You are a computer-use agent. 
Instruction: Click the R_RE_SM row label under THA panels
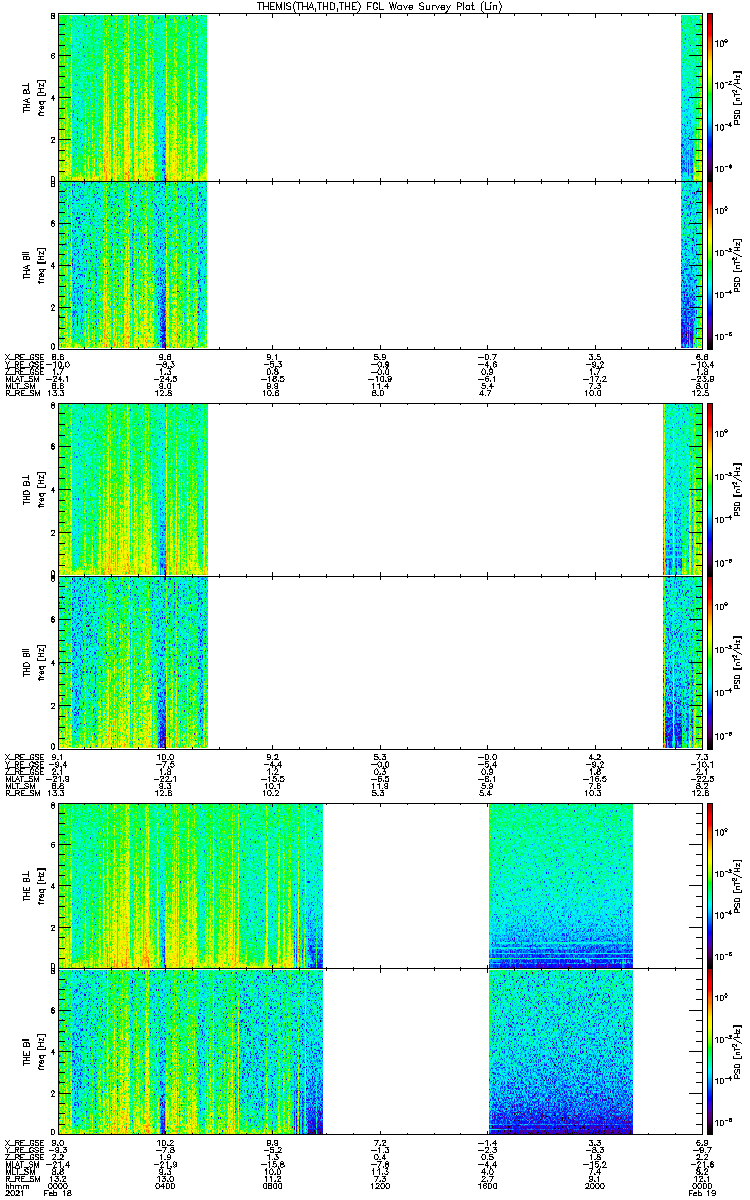tap(21, 393)
